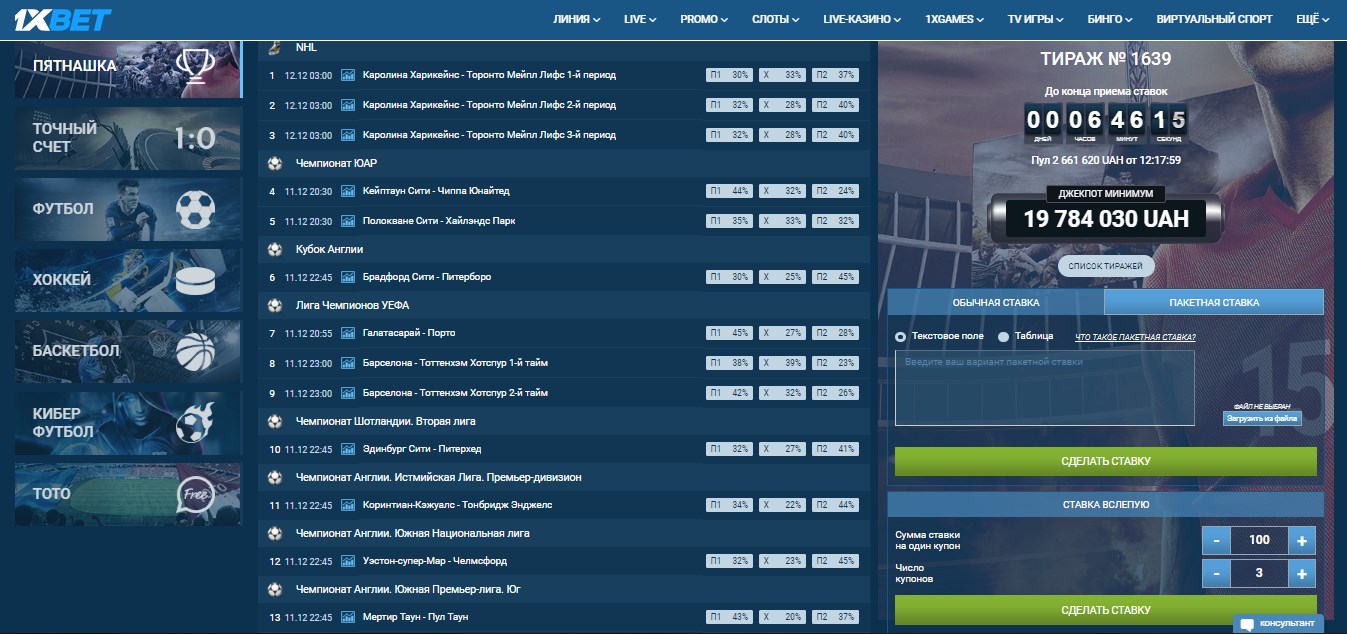Pick П2 41% for Эдинбург Сити - Питерхед

click(835, 449)
